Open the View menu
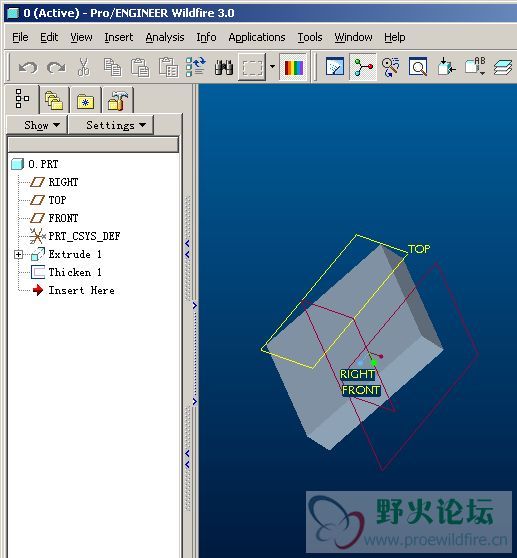The width and height of the screenshot is (517, 558). (x=81, y=37)
